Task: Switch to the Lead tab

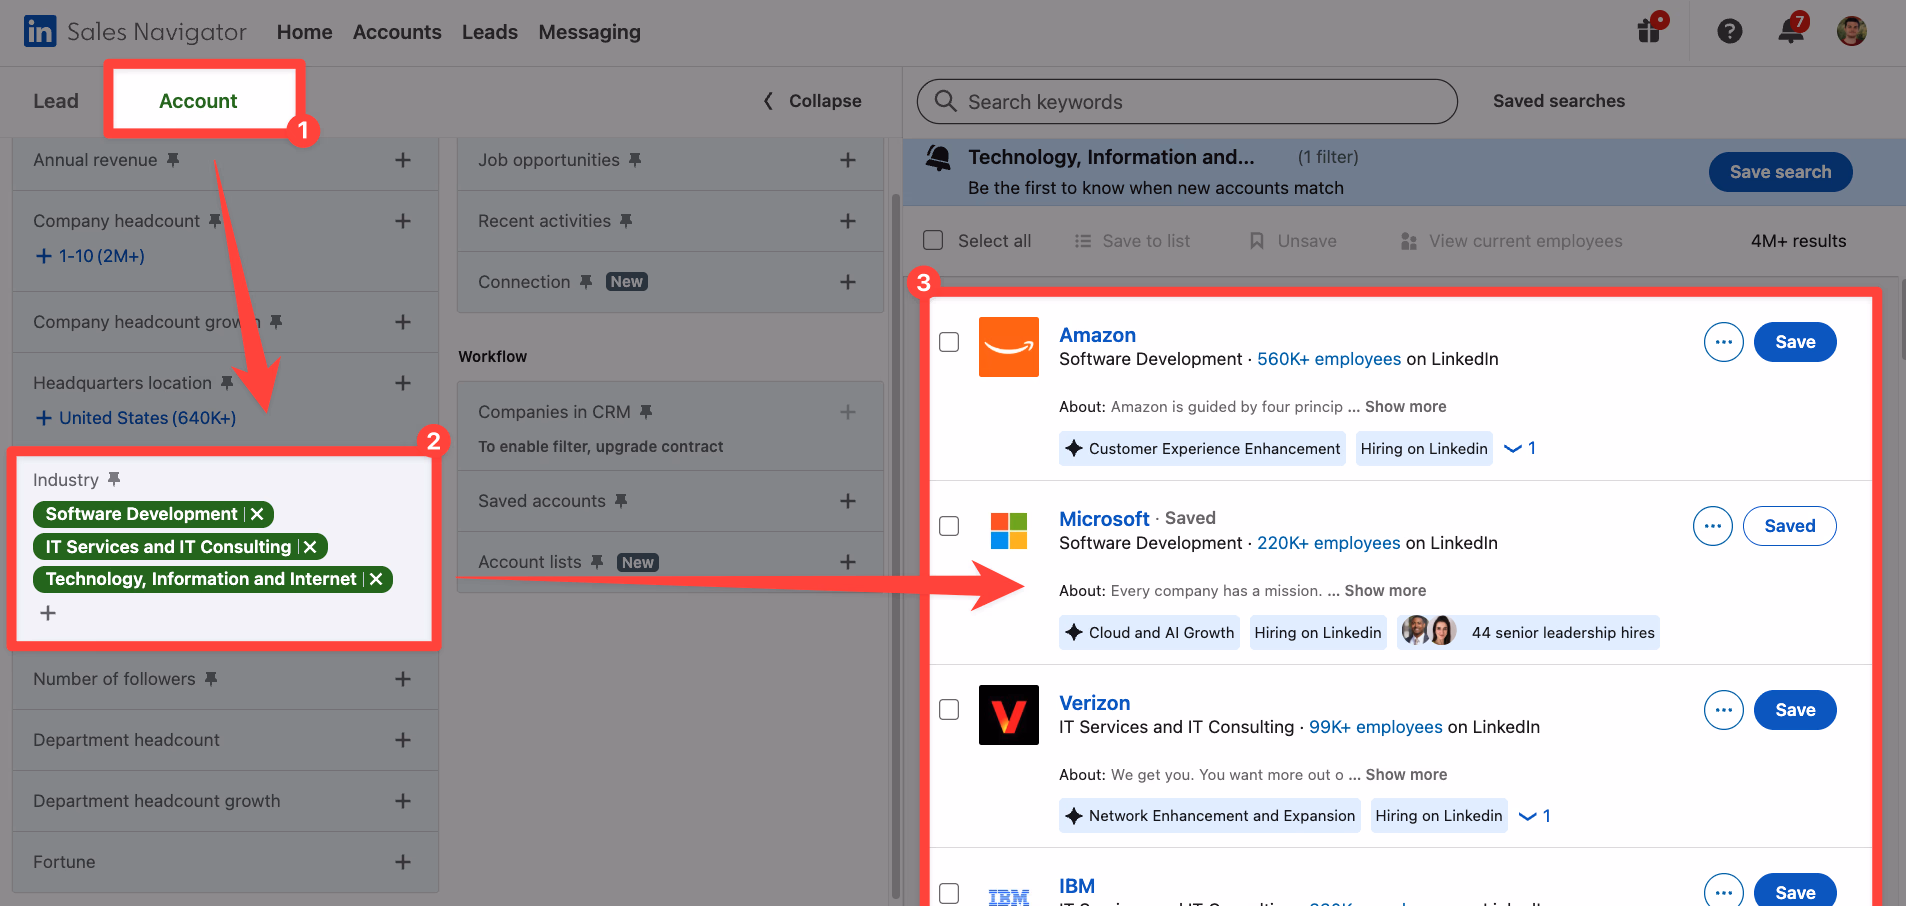Action: 56,101
